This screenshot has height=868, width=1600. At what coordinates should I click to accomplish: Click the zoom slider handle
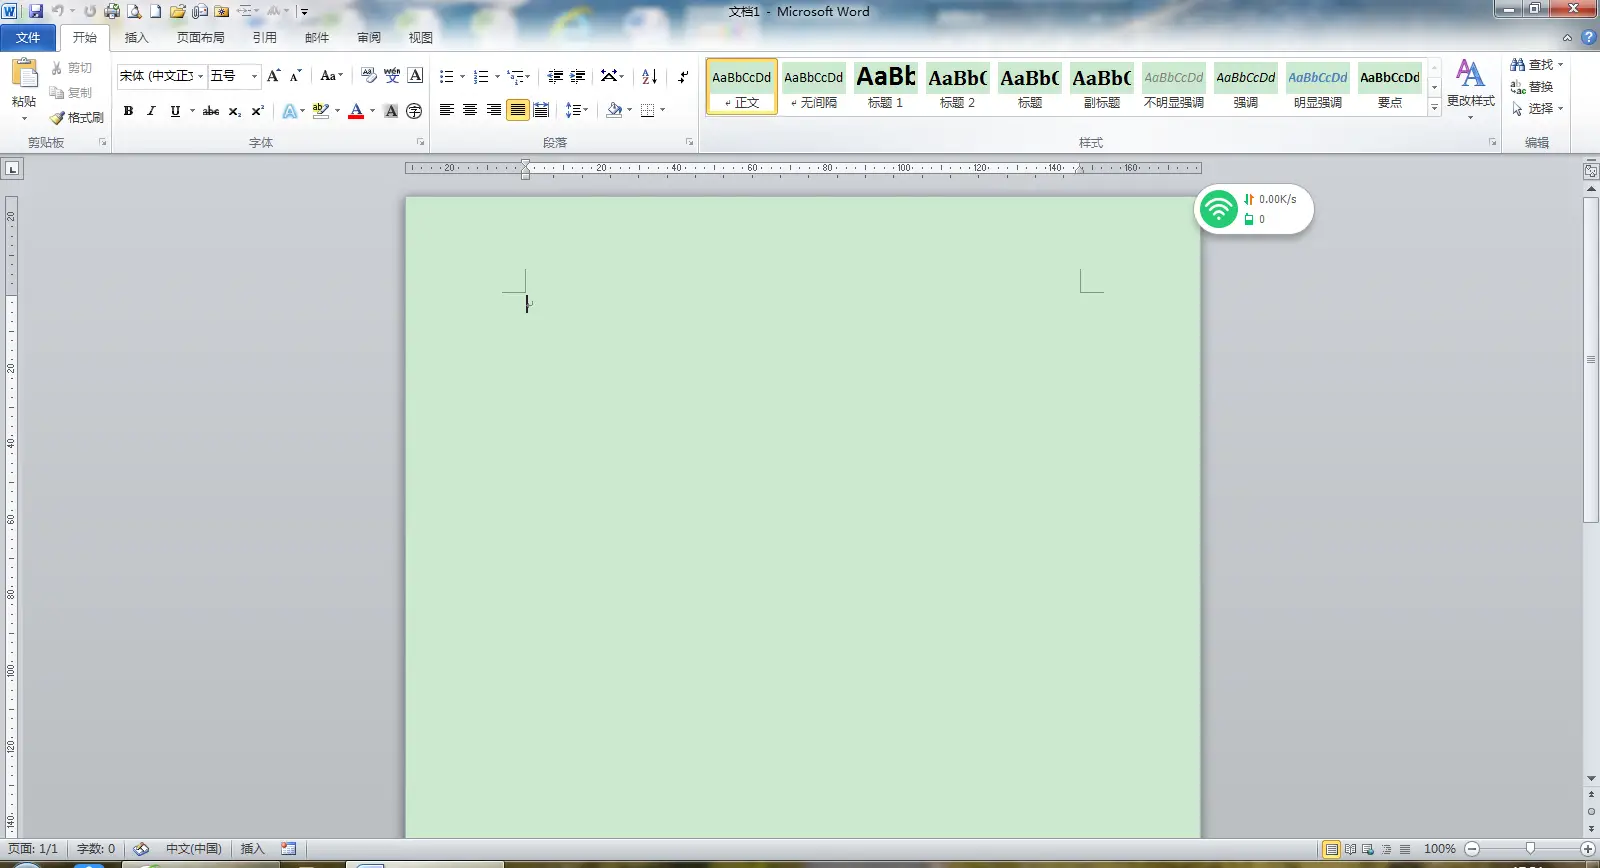coord(1529,849)
